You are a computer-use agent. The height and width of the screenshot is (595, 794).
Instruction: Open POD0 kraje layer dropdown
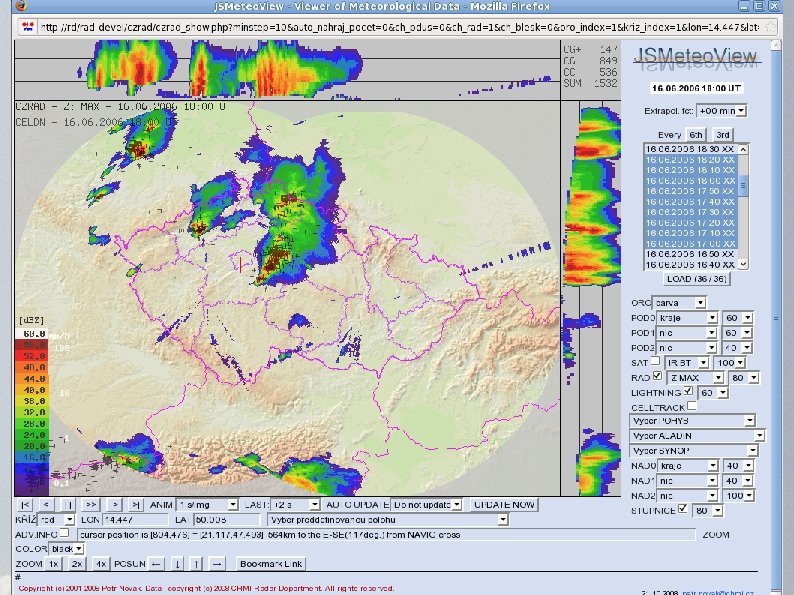click(687, 318)
